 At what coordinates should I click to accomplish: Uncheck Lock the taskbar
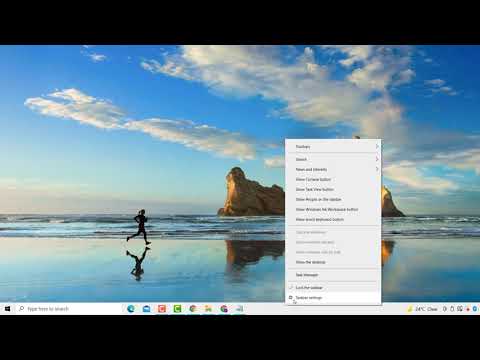pyautogui.click(x=333, y=287)
